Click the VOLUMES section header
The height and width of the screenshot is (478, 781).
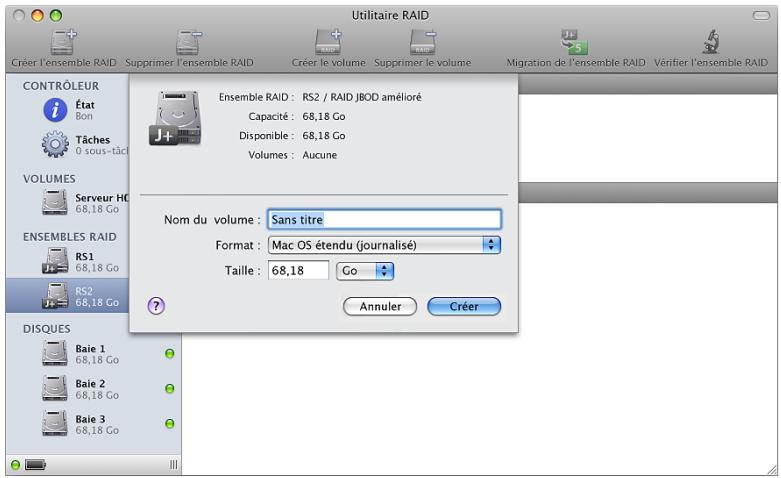49,179
